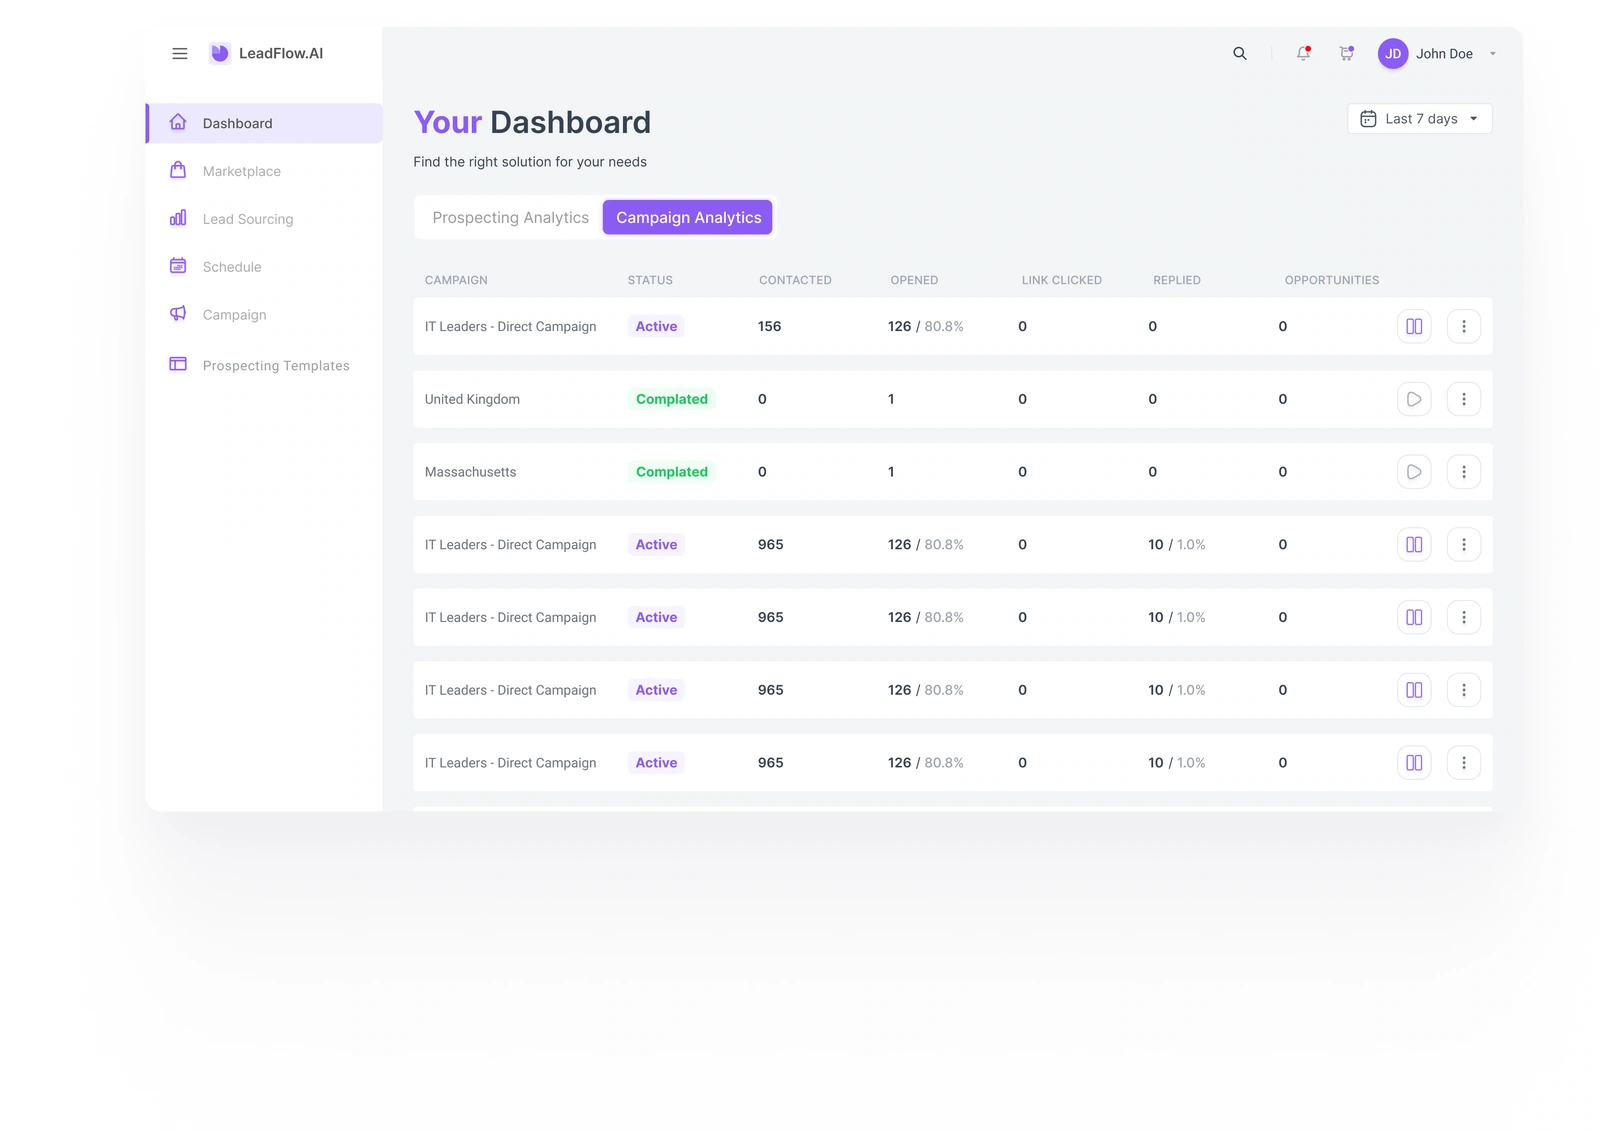The height and width of the screenshot is (1131, 1600).
Task: Select the Campaign Analytics tab
Action: pyautogui.click(x=688, y=217)
